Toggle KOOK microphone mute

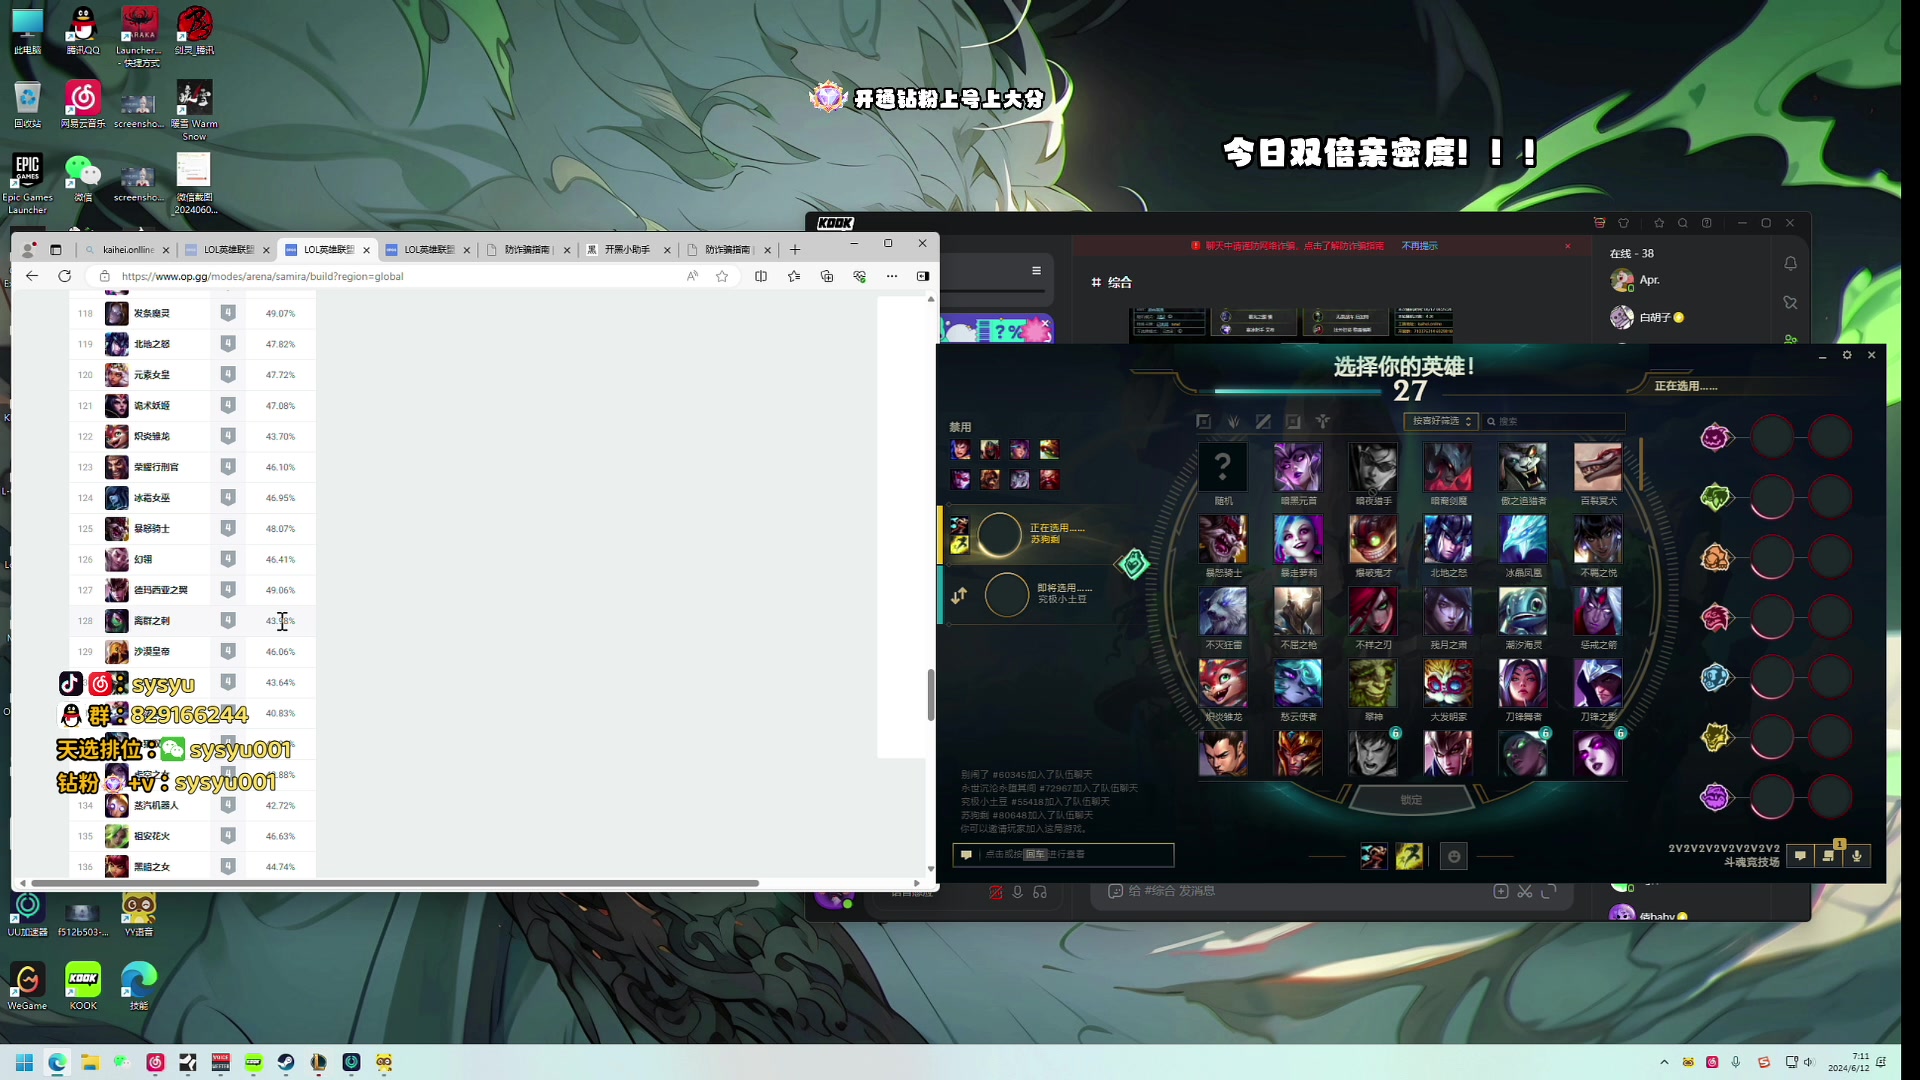pos(1018,892)
